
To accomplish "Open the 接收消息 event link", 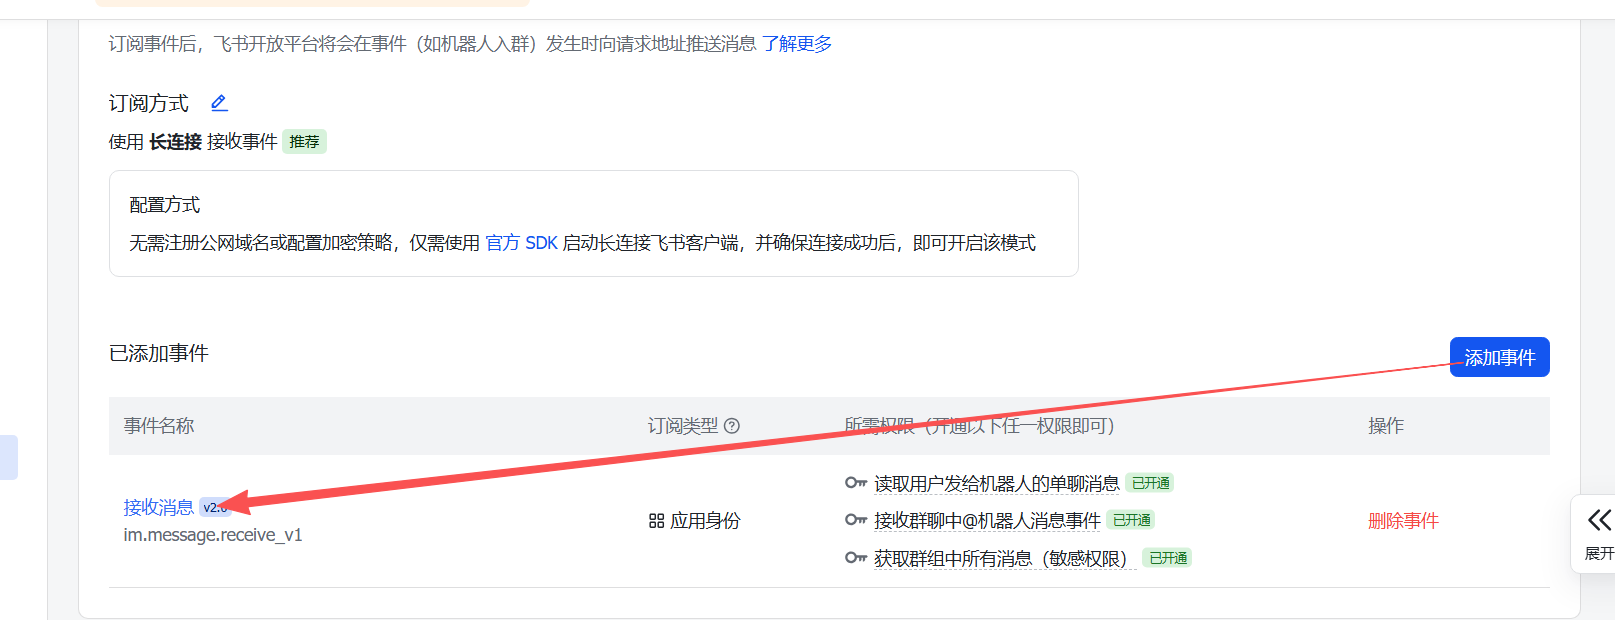I will point(158,507).
